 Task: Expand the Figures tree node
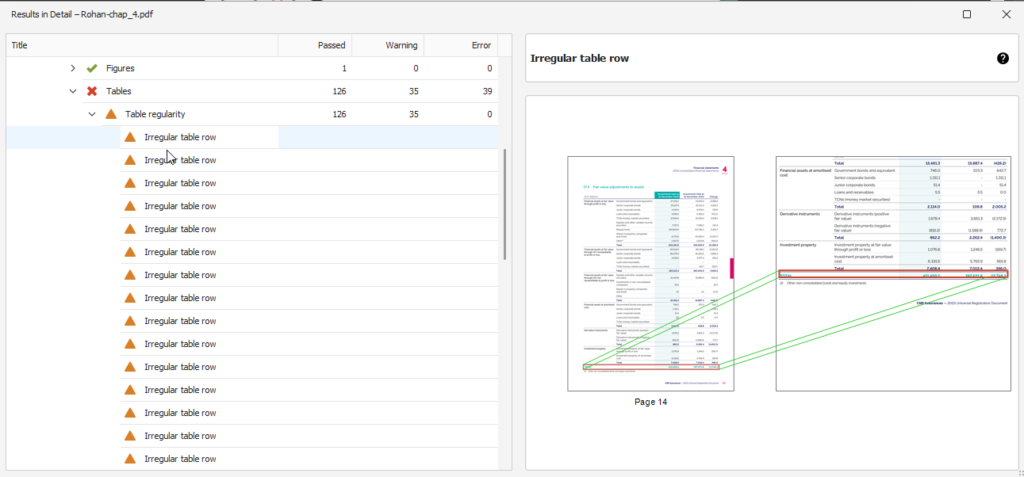[72, 68]
